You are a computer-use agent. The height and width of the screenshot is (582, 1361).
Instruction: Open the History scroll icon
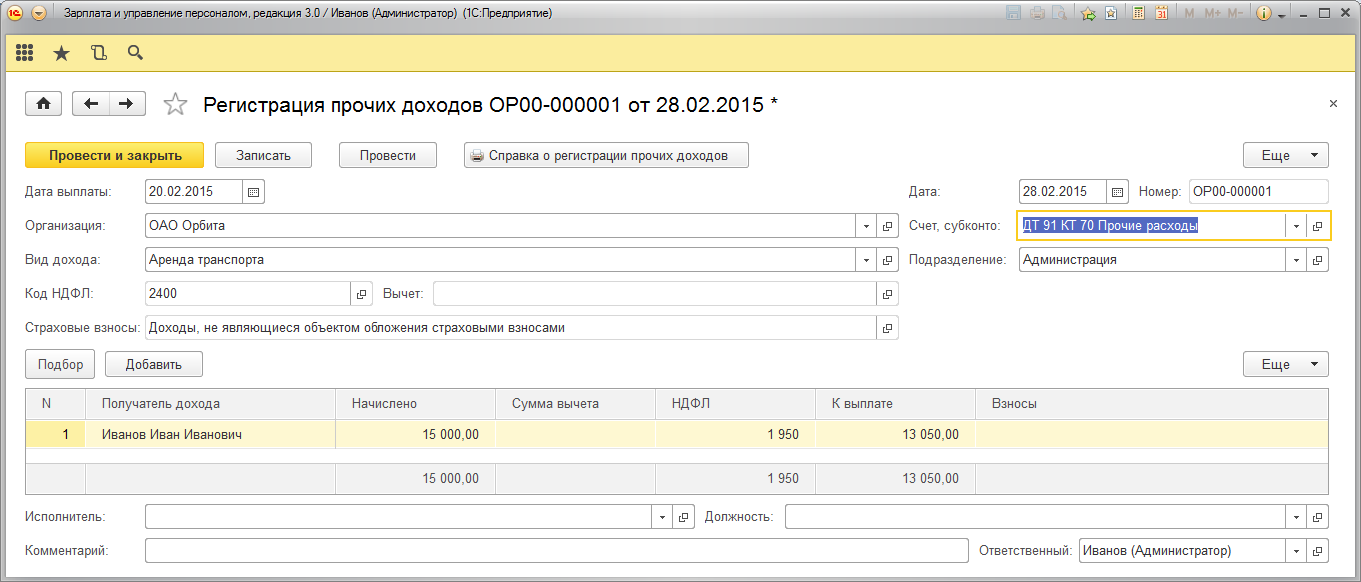point(98,53)
